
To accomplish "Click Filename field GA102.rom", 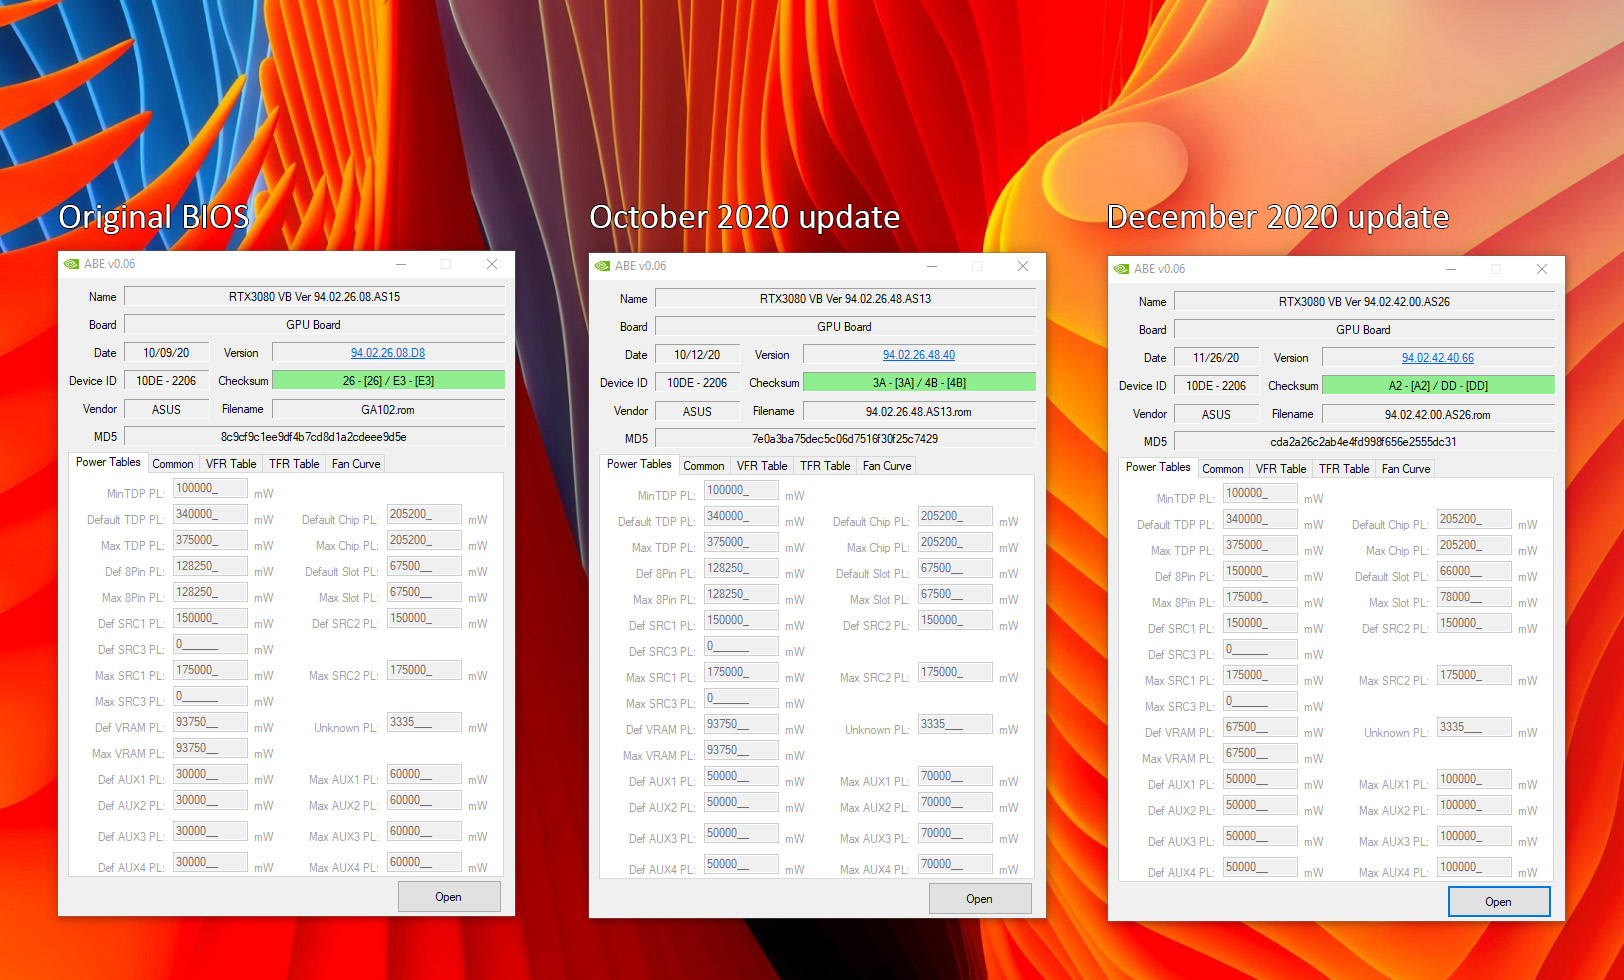I will pos(388,409).
